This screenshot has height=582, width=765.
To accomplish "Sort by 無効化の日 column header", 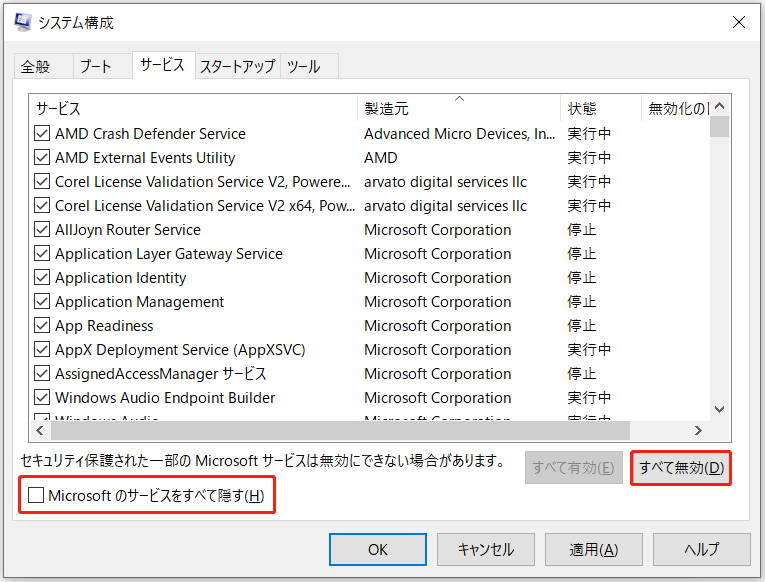I will (675, 108).
